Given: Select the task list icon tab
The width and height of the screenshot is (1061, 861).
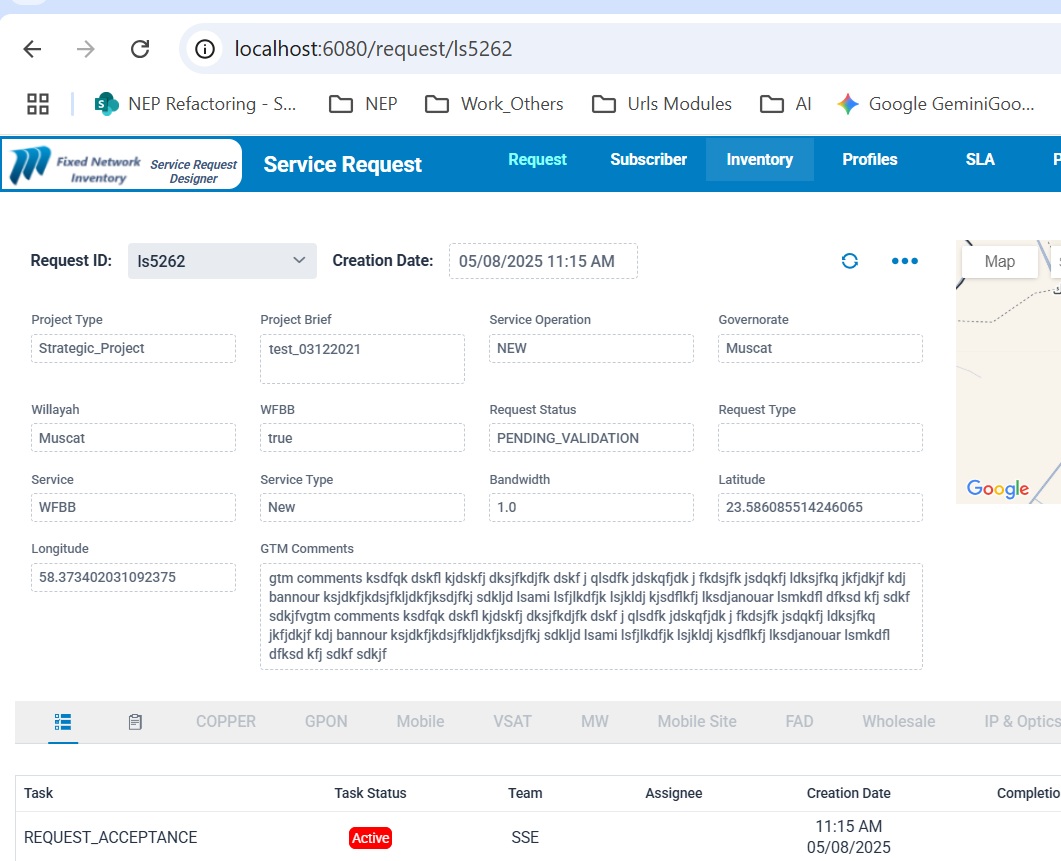Looking at the screenshot, I should tap(63, 721).
